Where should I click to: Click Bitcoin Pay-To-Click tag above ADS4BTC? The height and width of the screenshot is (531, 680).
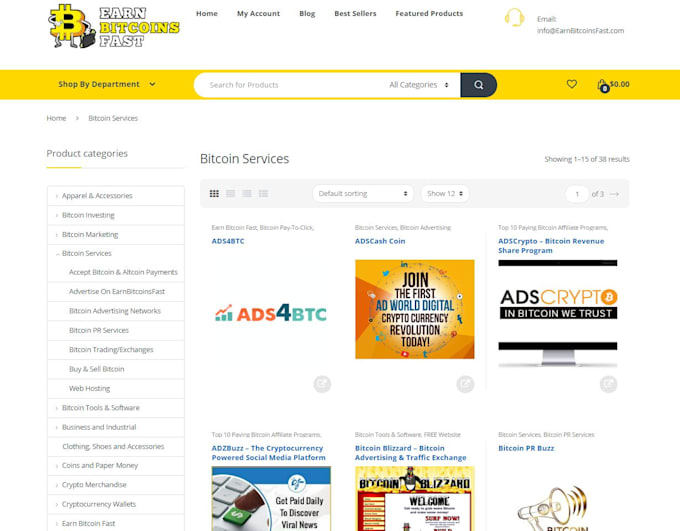(x=287, y=228)
